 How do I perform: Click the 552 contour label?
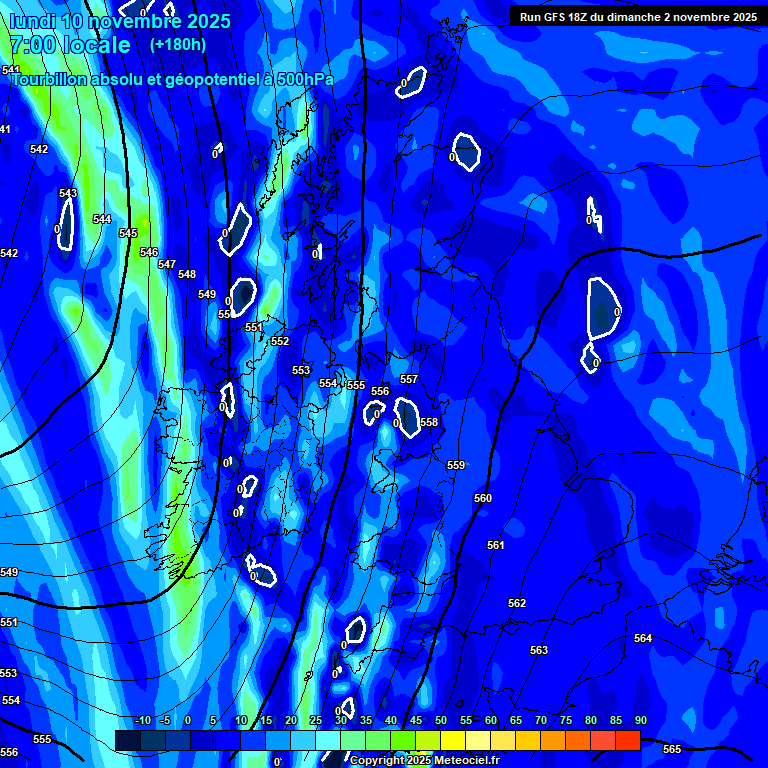tap(280, 341)
